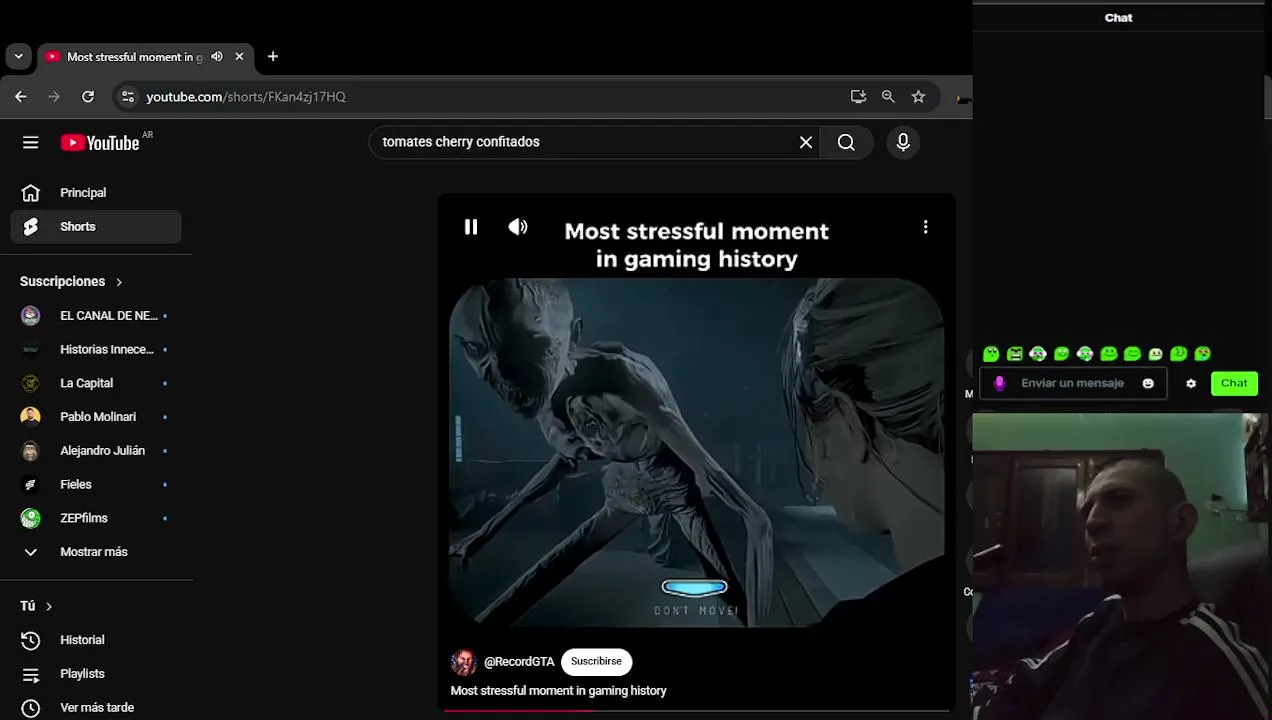
Task: Open chat settings gear
Action: [x=1191, y=383]
